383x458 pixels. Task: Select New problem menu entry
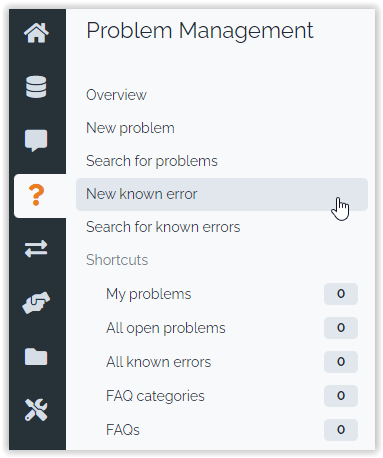pyautogui.click(x=130, y=128)
